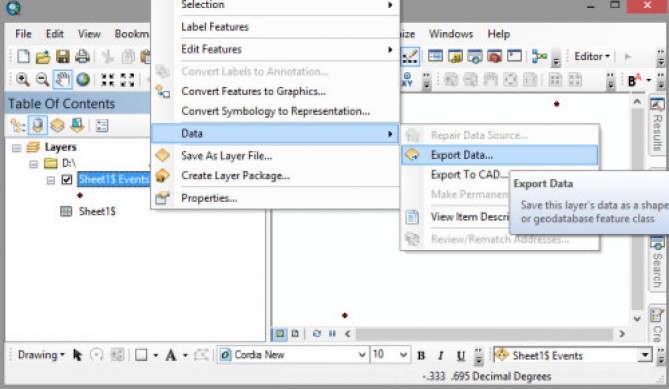The height and width of the screenshot is (389, 669).
Task: Collapse the Layers tree node
Action: (16, 148)
